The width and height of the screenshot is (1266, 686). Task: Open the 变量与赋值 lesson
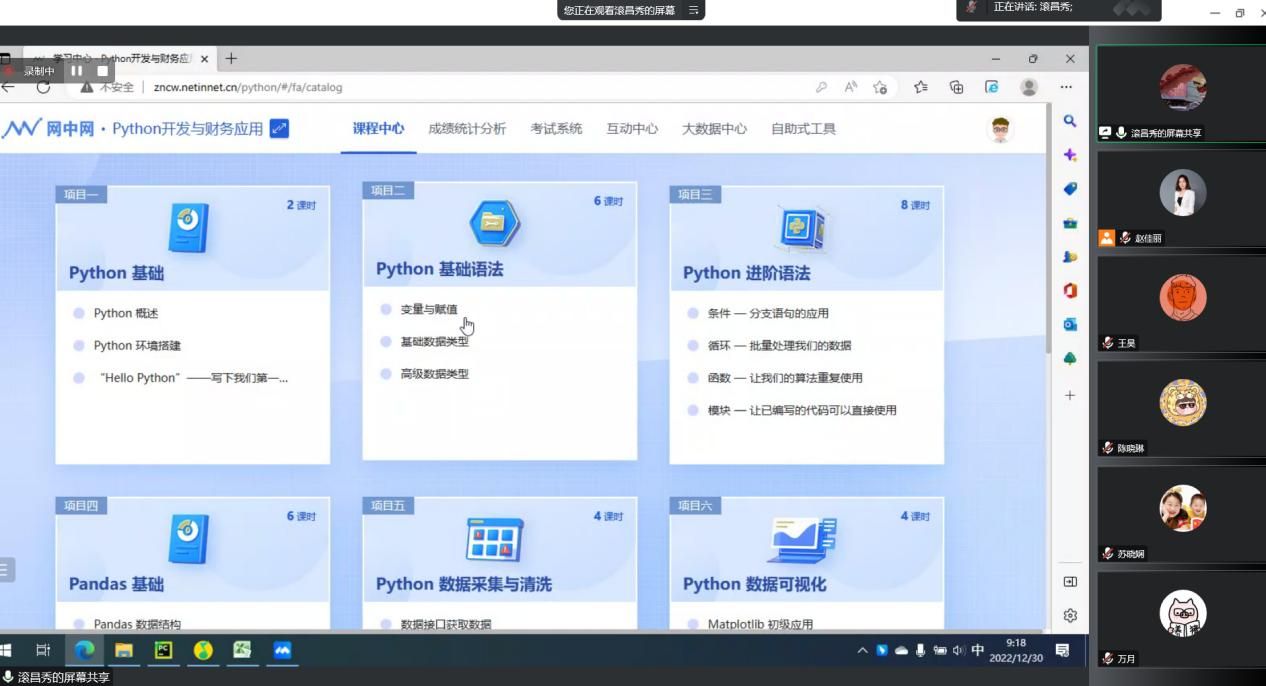[x=429, y=310]
